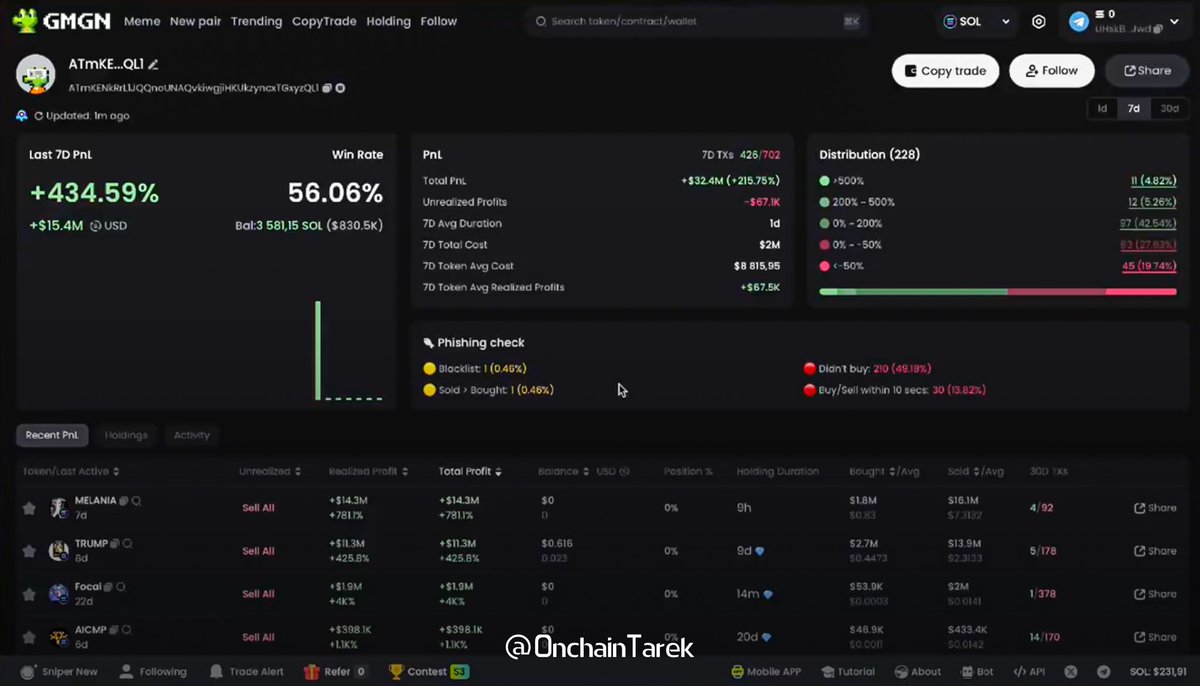Viewport: 1200px width, 686px height.
Task: Click the Follow wallet button
Action: coord(1052,71)
